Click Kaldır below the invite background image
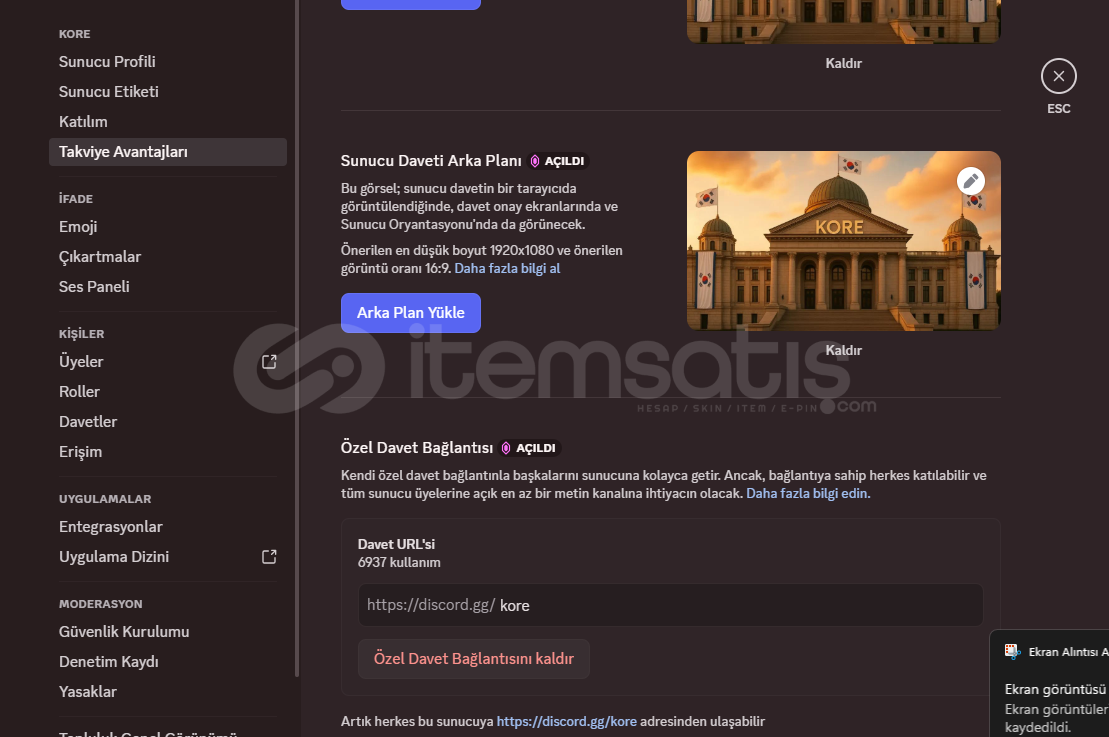 click(x=844, y=350)
